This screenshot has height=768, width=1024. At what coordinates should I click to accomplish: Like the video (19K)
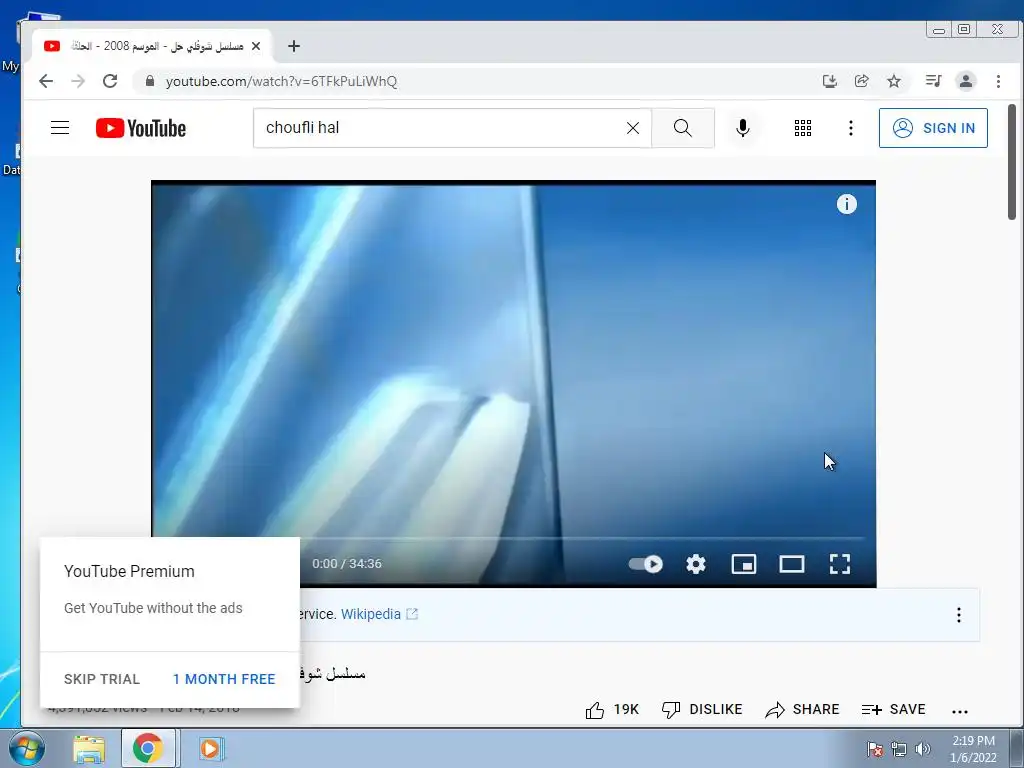point(612,709)
